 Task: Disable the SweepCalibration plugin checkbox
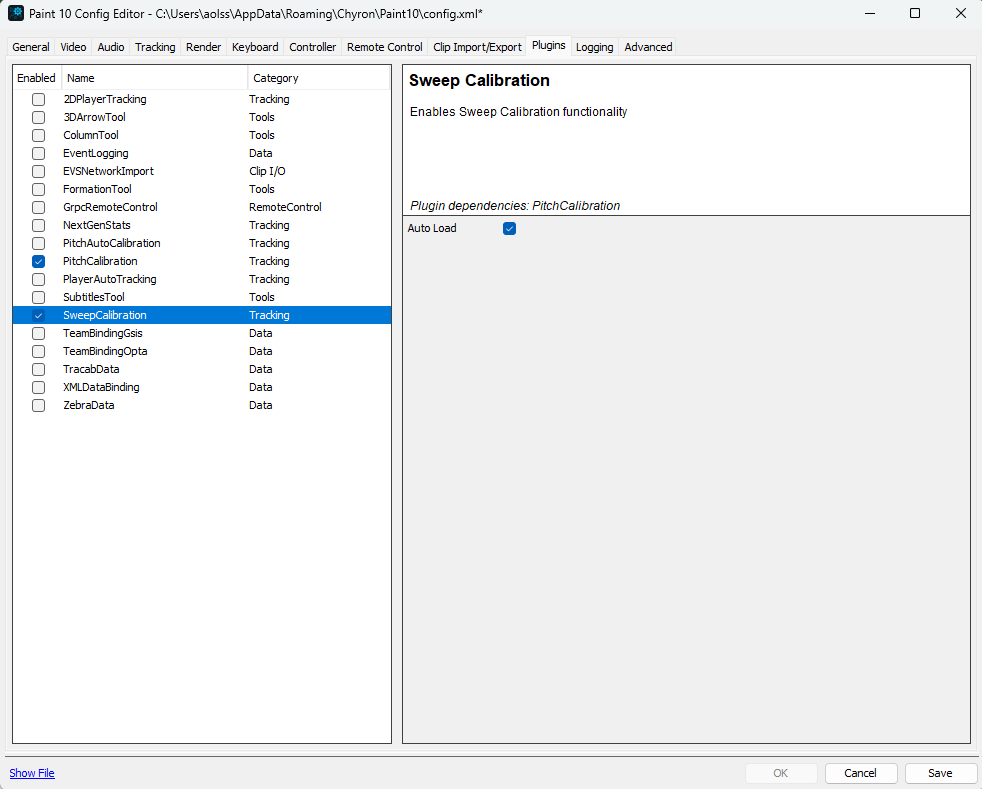(38, 315)
